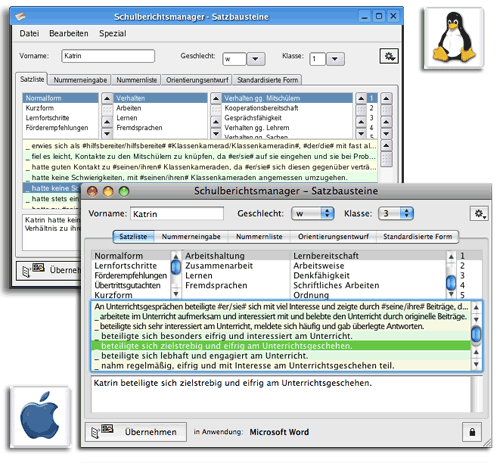This screenshot has width=500, height=463.
Task: Click the Tux penguin logo
Action: click(x=454, y=37)
